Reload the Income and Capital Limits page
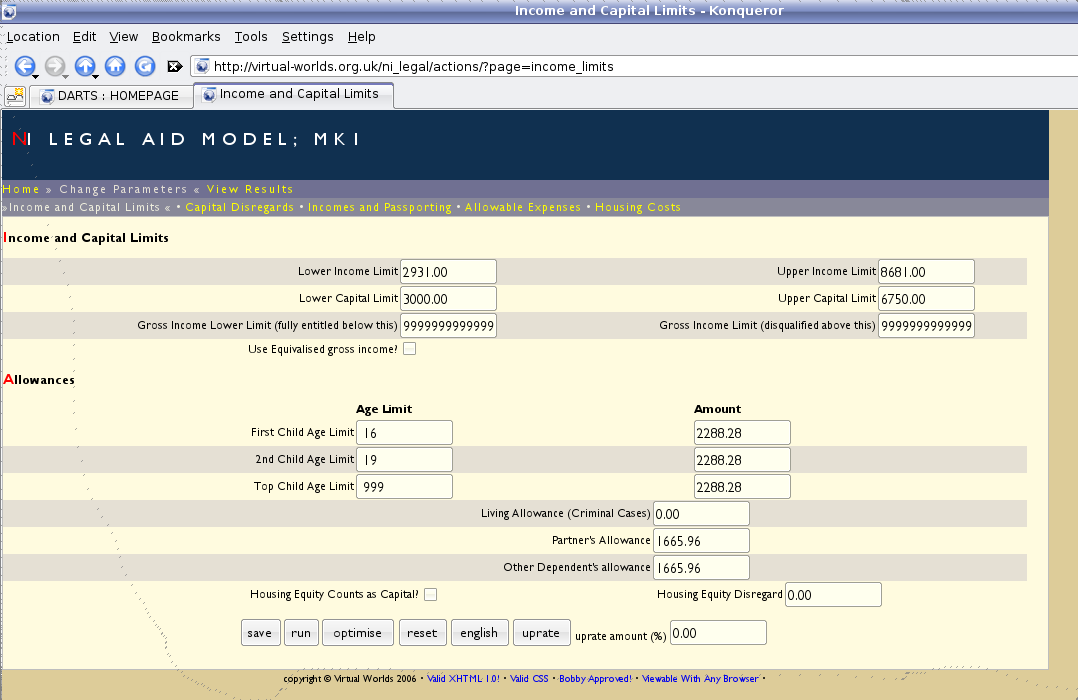Image resolution: width=1078 pixels, height=700 pixels. 144,66
